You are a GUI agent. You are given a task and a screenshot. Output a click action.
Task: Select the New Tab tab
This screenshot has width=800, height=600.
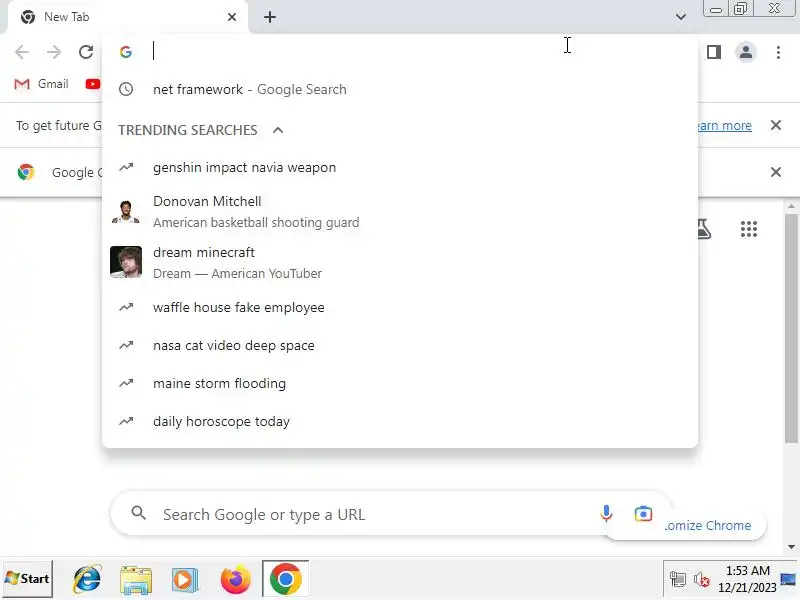click(128, 17)
